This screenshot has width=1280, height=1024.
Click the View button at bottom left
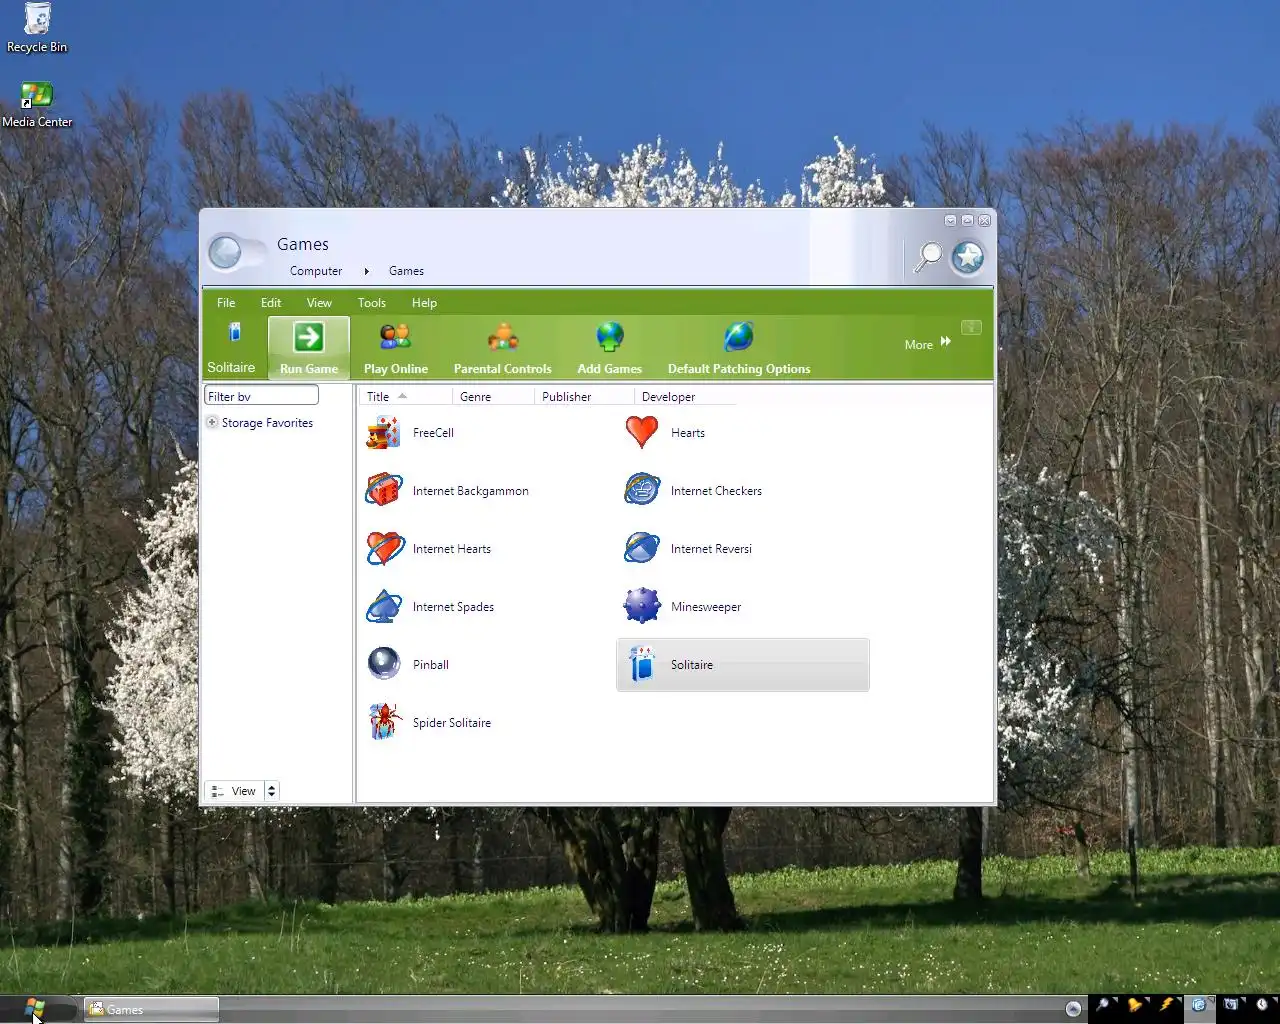234,791
